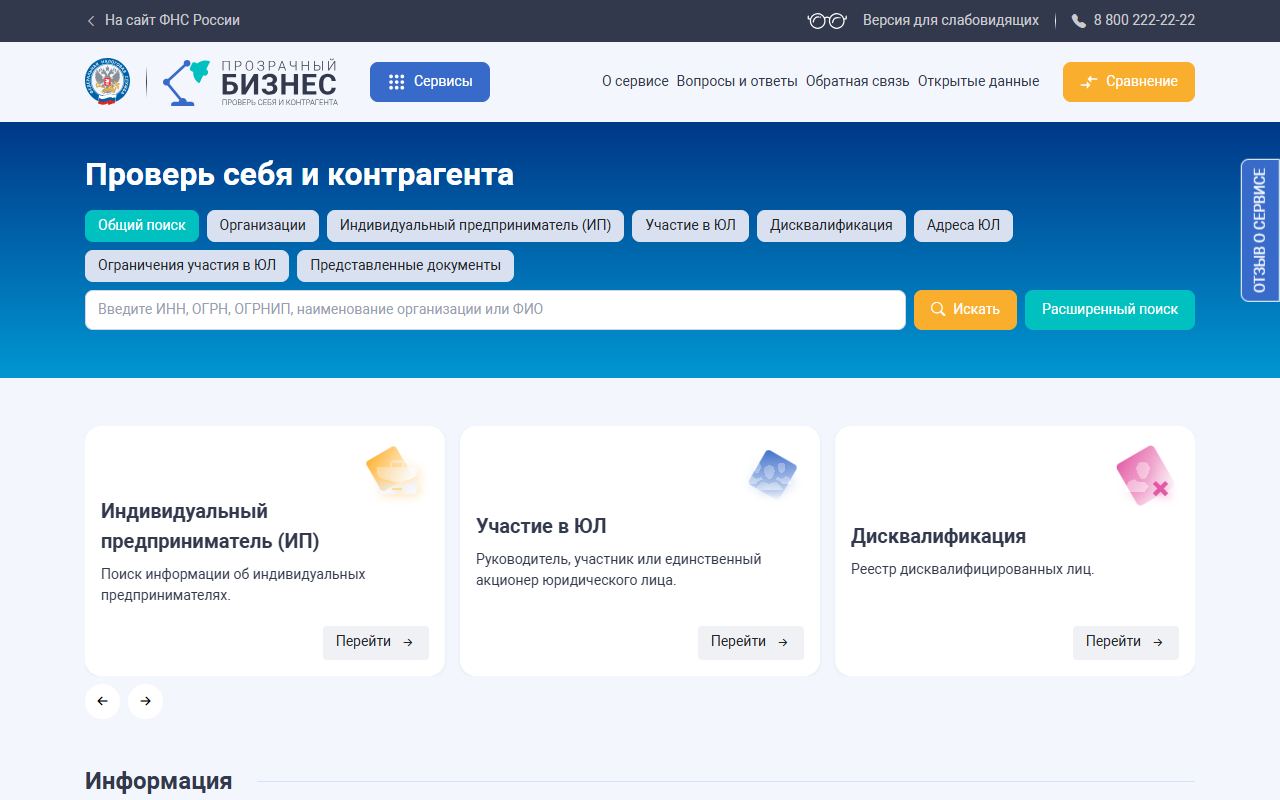1280x800 pixels.
Task: Click the glasses icon for visually impaired version
Action: point(827,20)
